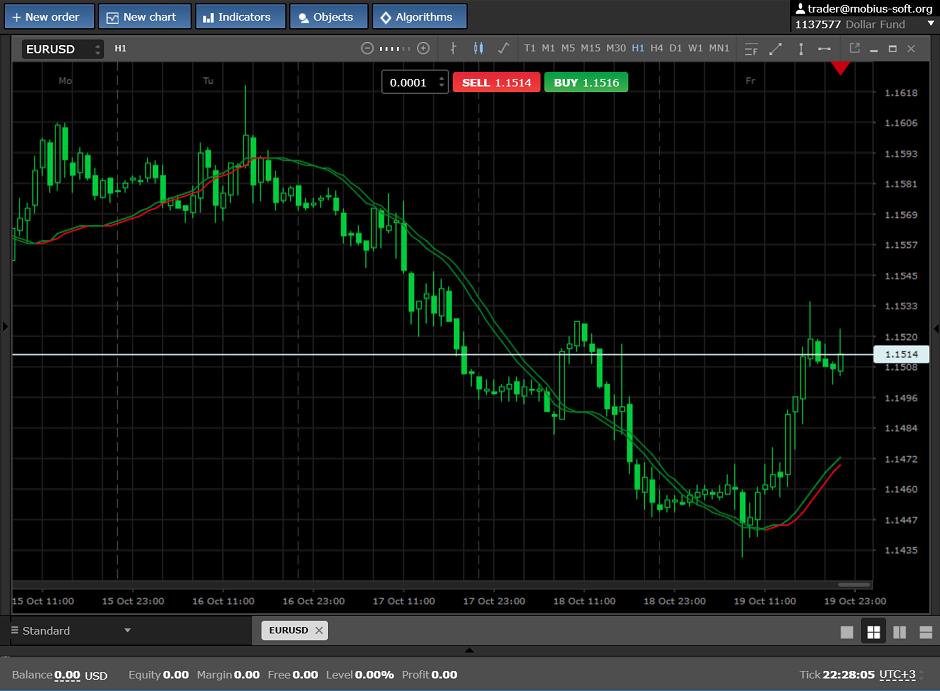
Task: Close the EURUSD chart window
Action: click(911, 49)
